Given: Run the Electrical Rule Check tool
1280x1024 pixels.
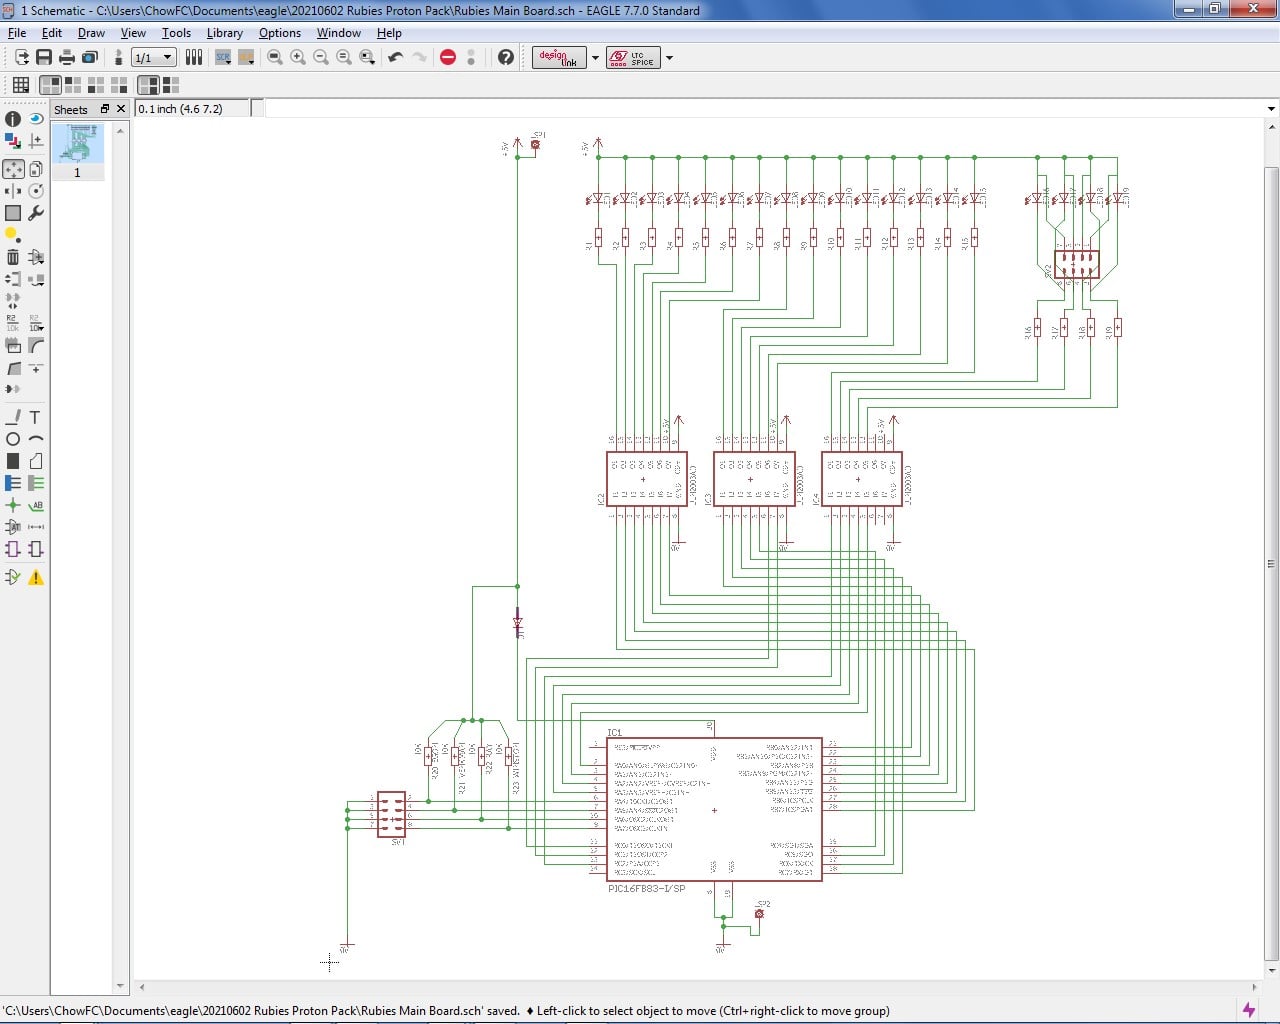Looking at the screenshot, I should point(13,577).
